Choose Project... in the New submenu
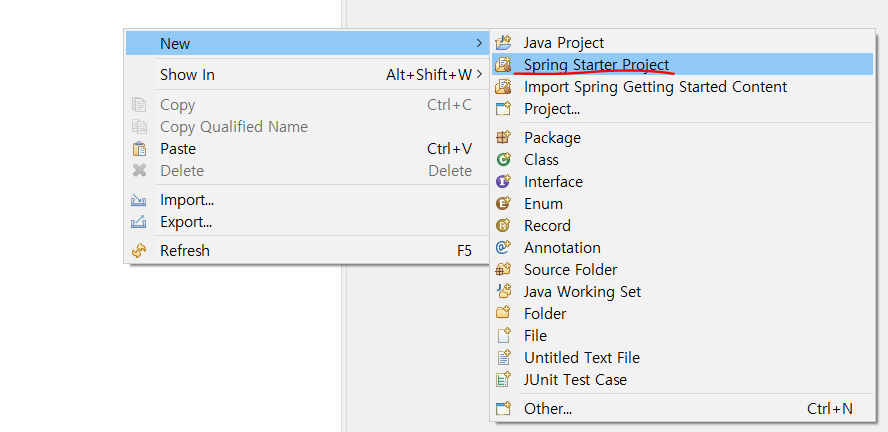This screenshot has width=888, height=432. click(x=682, y=109)
